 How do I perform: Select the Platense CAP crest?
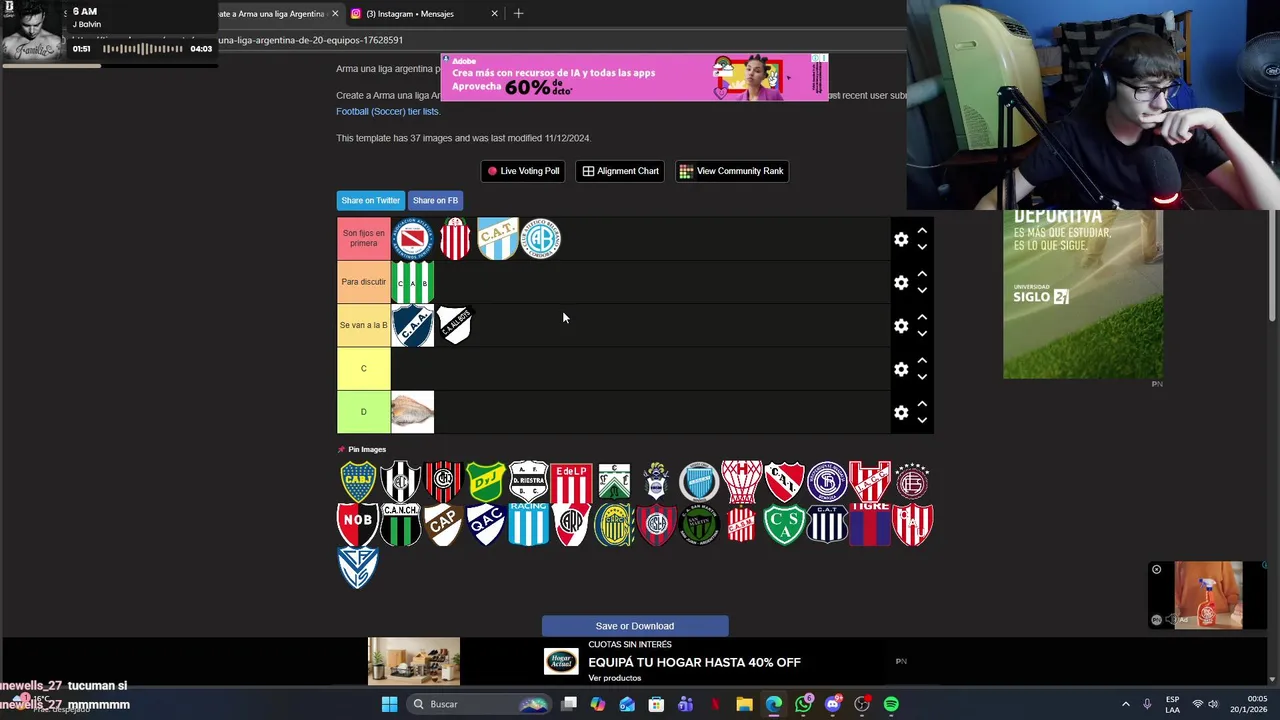pyautogui.click(x=443, y=524)
